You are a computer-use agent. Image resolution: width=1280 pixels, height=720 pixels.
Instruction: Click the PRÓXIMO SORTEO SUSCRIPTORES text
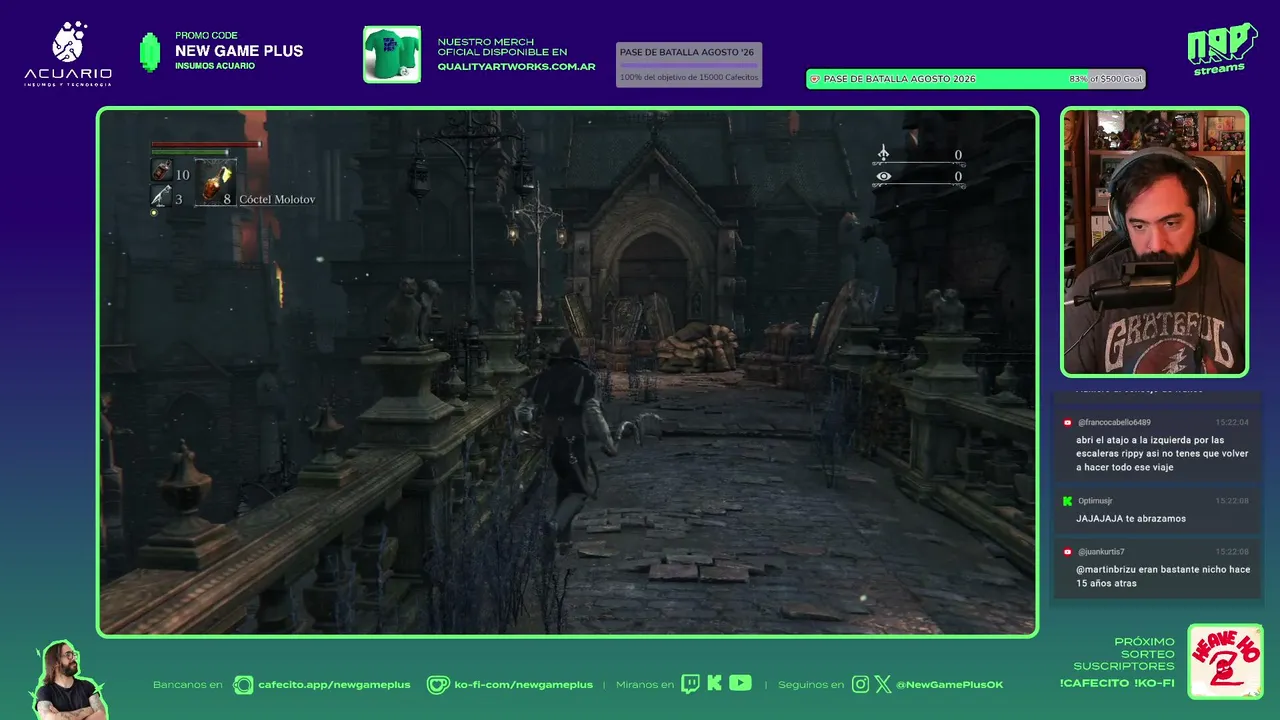pos(1124,654)
